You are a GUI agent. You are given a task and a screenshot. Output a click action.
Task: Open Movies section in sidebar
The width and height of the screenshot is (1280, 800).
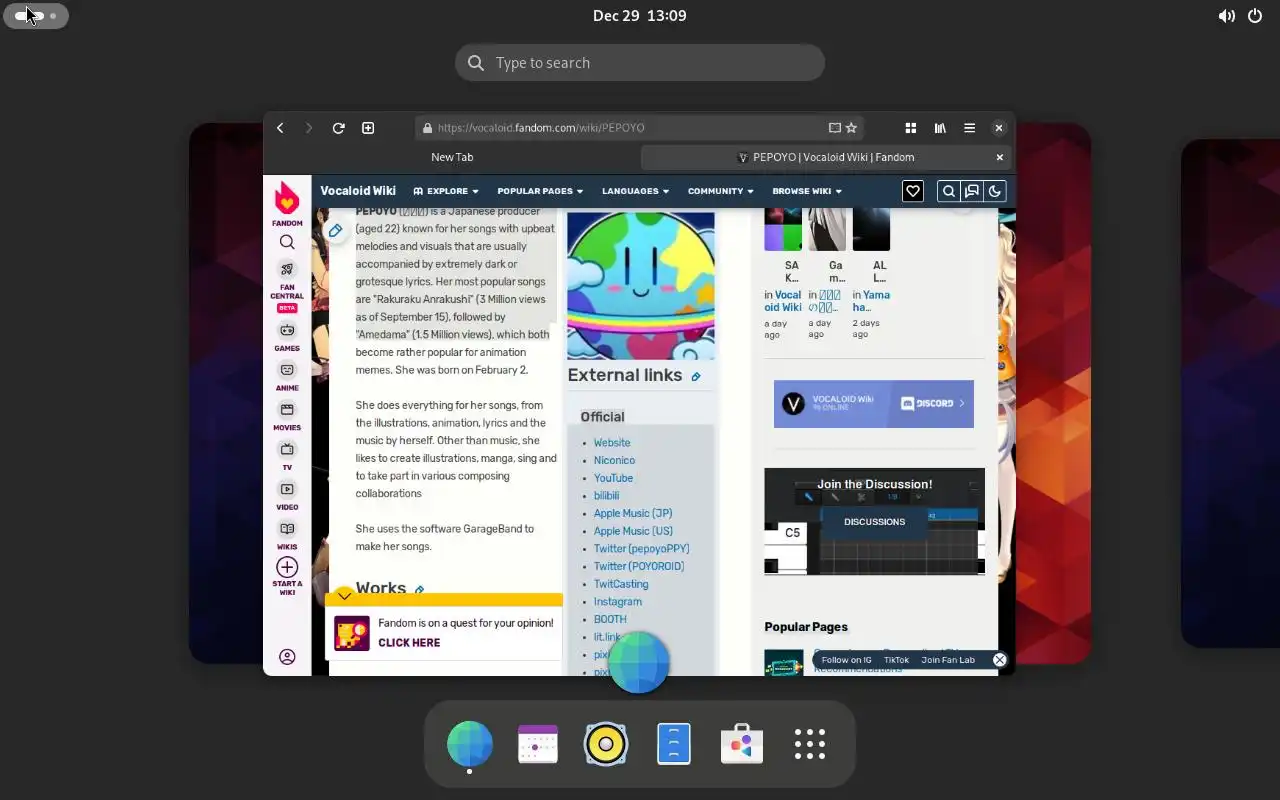[x=287, y=416]
